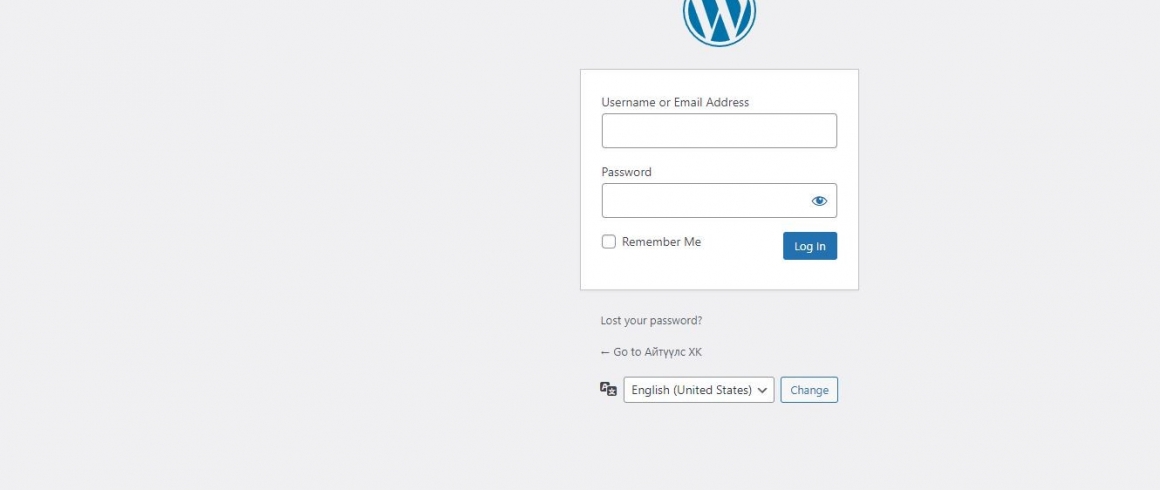Click the WordPress logo
1160x490 pixels.
[719, 22]
